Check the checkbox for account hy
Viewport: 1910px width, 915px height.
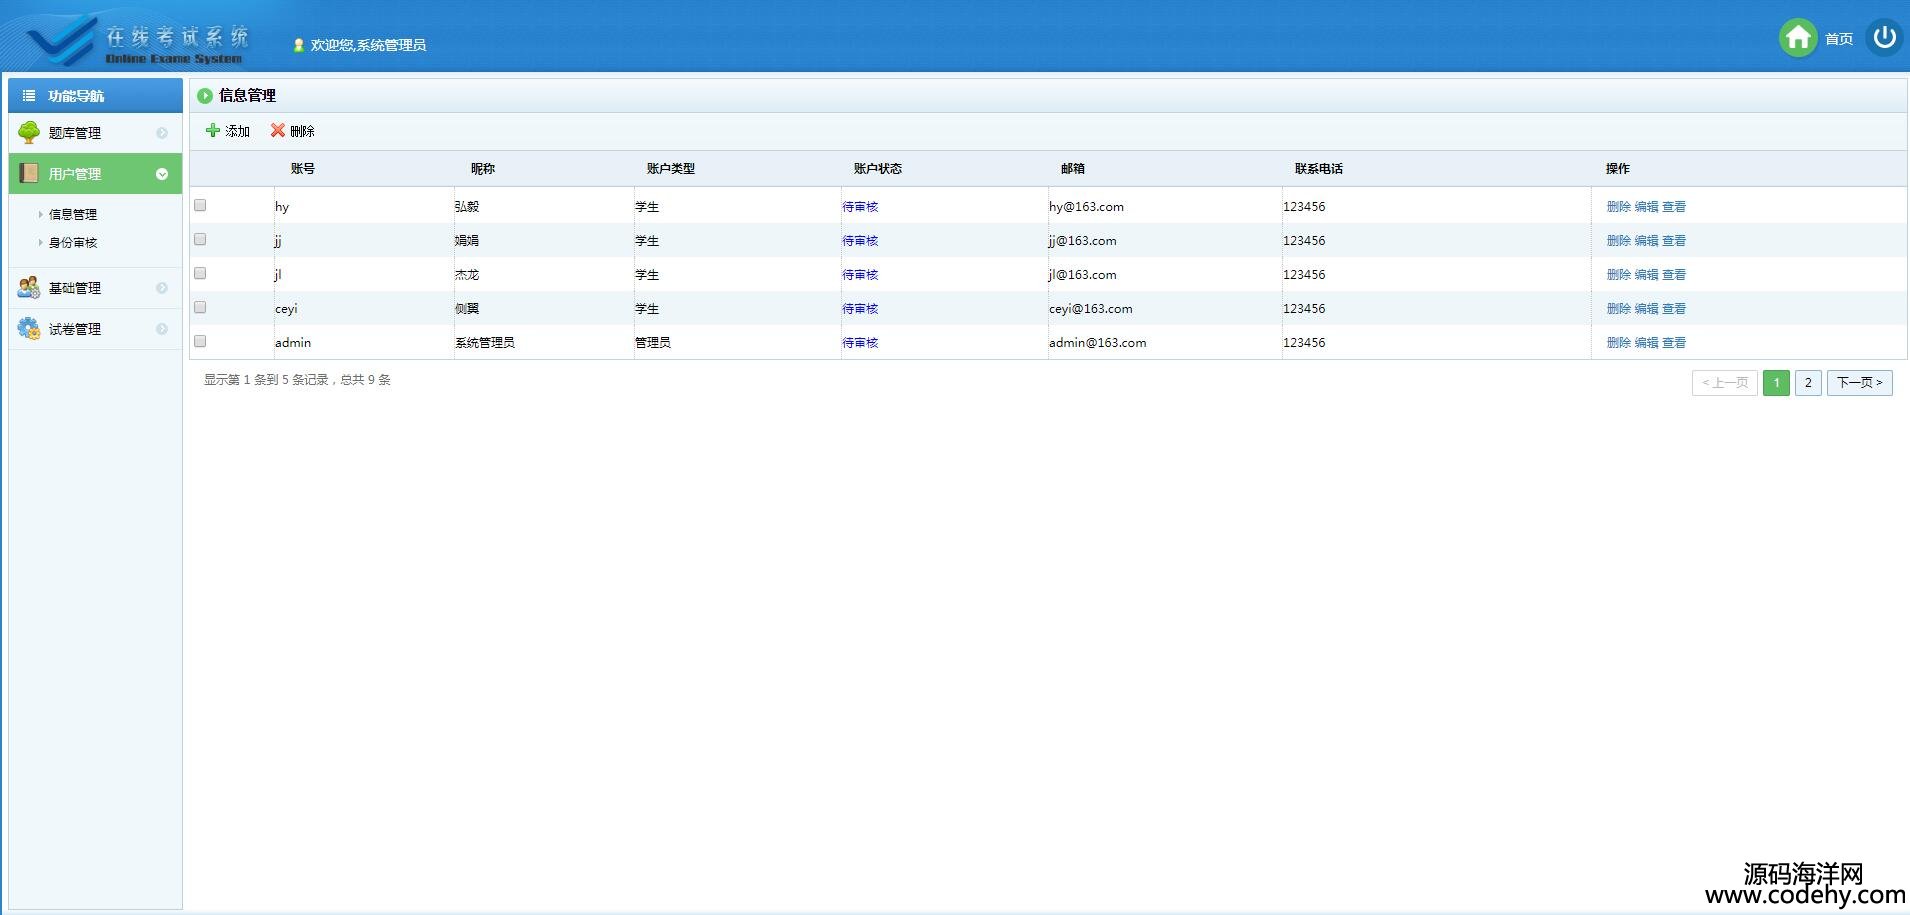tap(200, 205)
